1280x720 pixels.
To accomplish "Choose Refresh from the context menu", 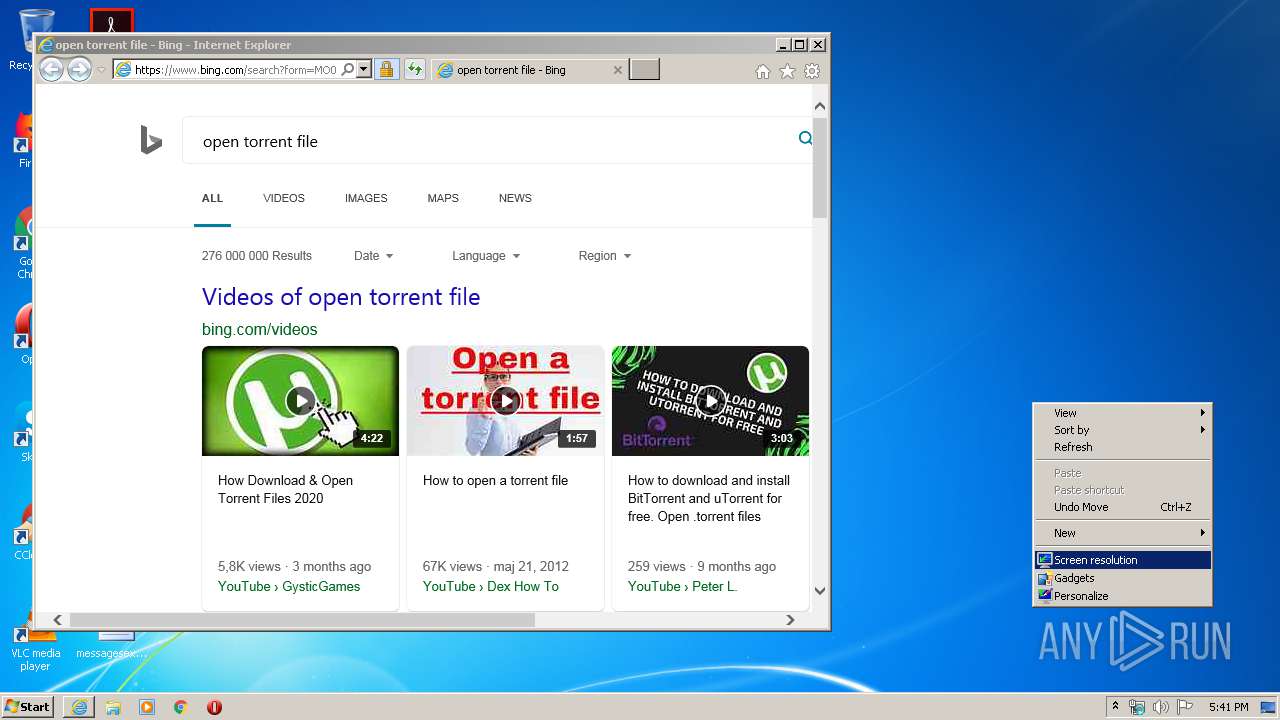I will 1122,447.
